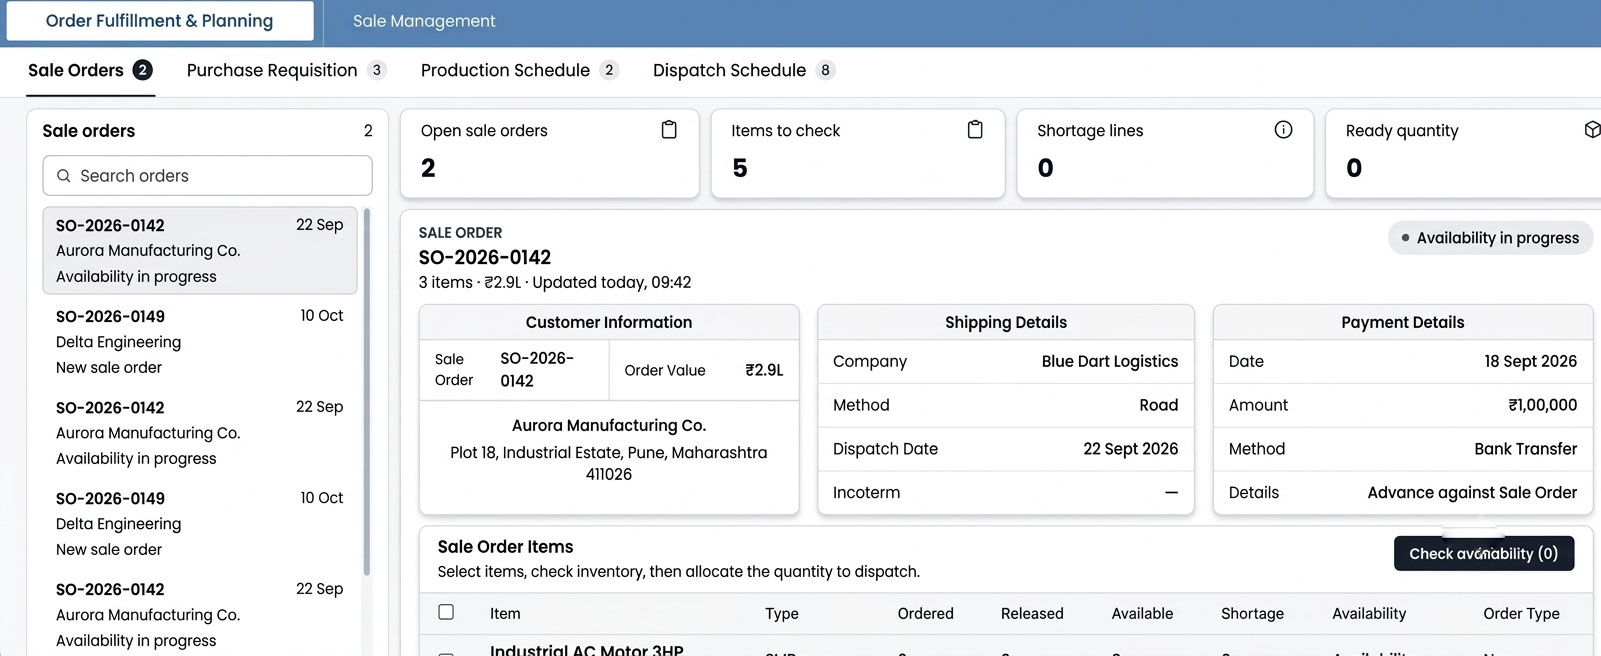
Task: Click info icon on Shortage lines card
Action: (1283, 130)
